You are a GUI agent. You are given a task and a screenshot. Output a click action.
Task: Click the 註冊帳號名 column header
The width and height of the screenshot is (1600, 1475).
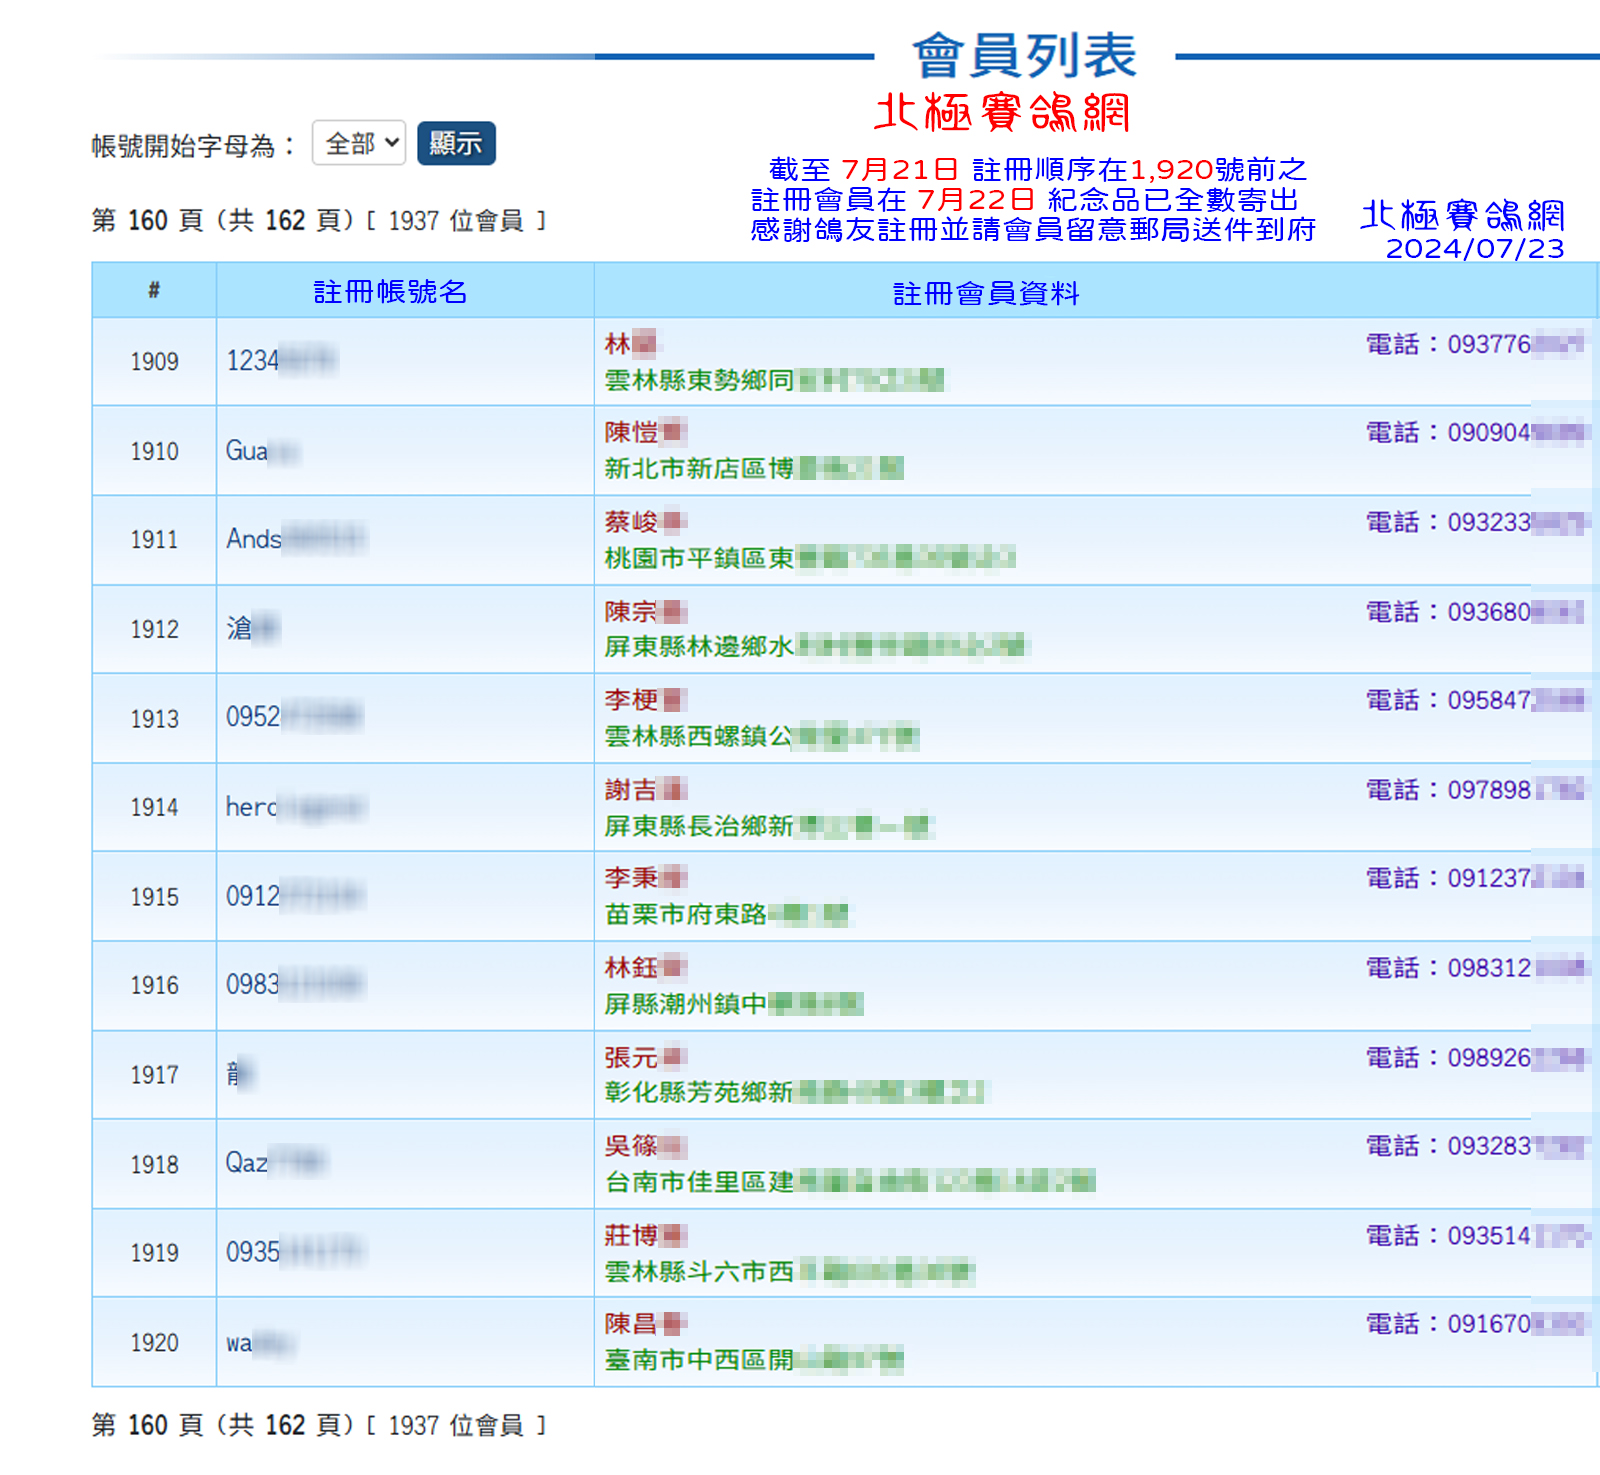coord(390,291)
